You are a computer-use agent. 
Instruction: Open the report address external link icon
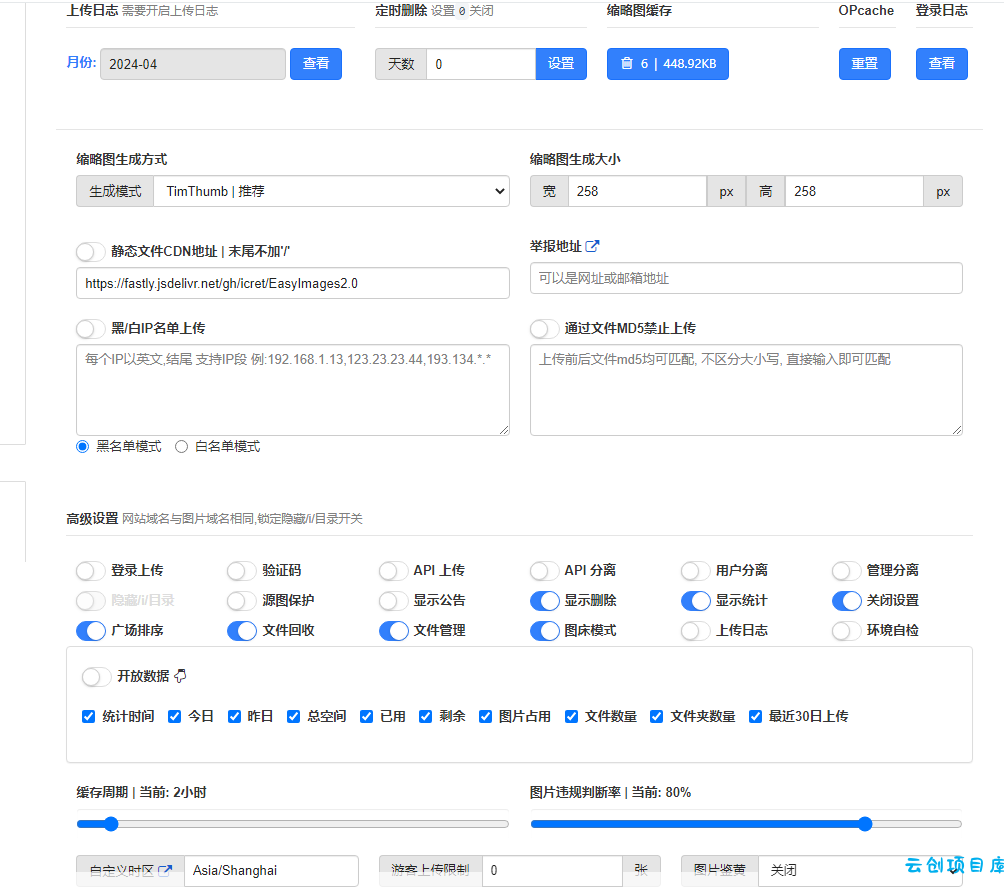pyautogui.click(x=592, y=246)
